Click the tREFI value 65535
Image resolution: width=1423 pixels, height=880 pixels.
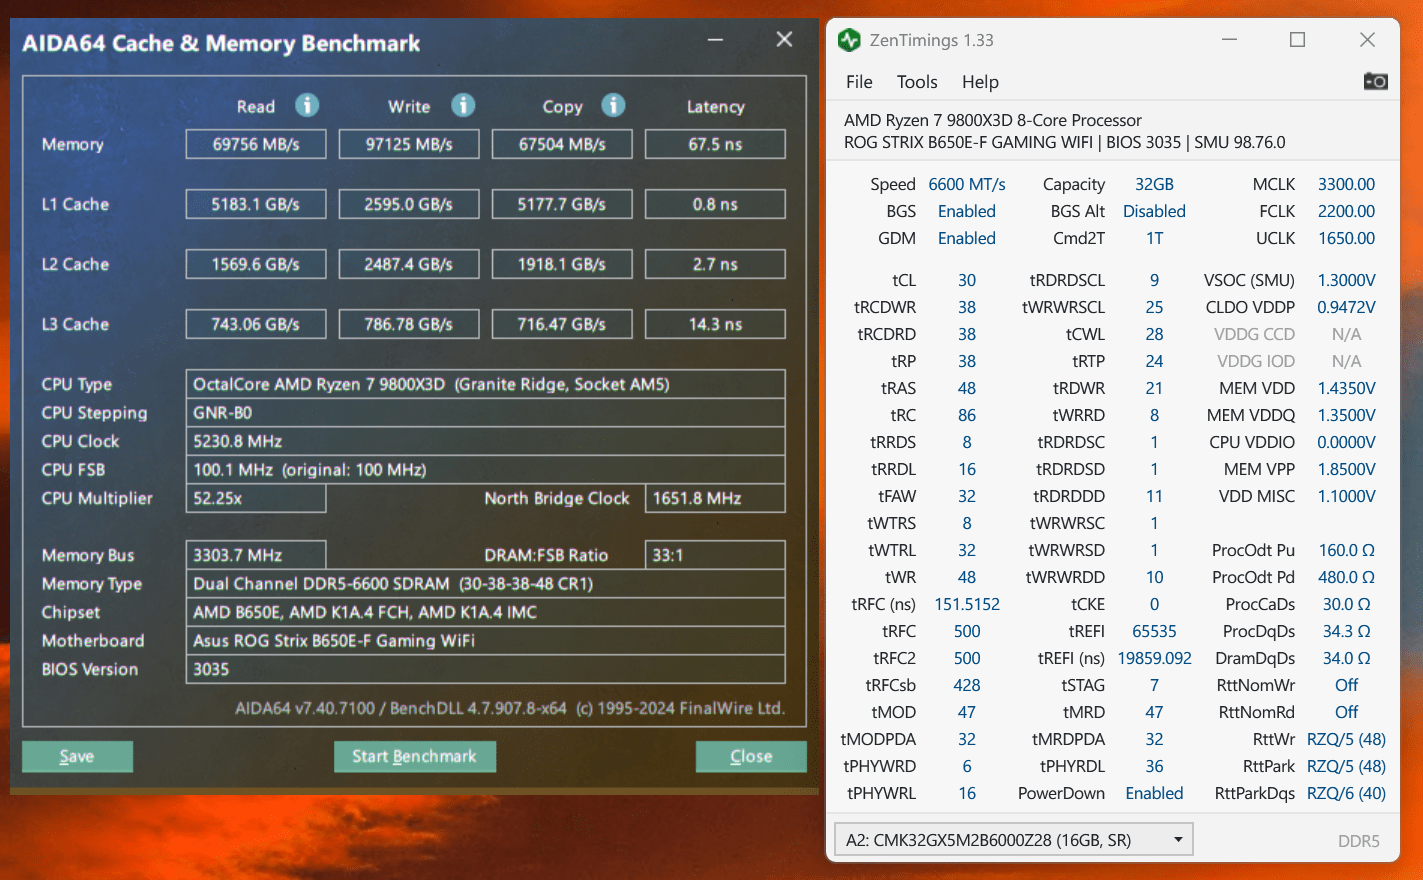[1154, 631]
